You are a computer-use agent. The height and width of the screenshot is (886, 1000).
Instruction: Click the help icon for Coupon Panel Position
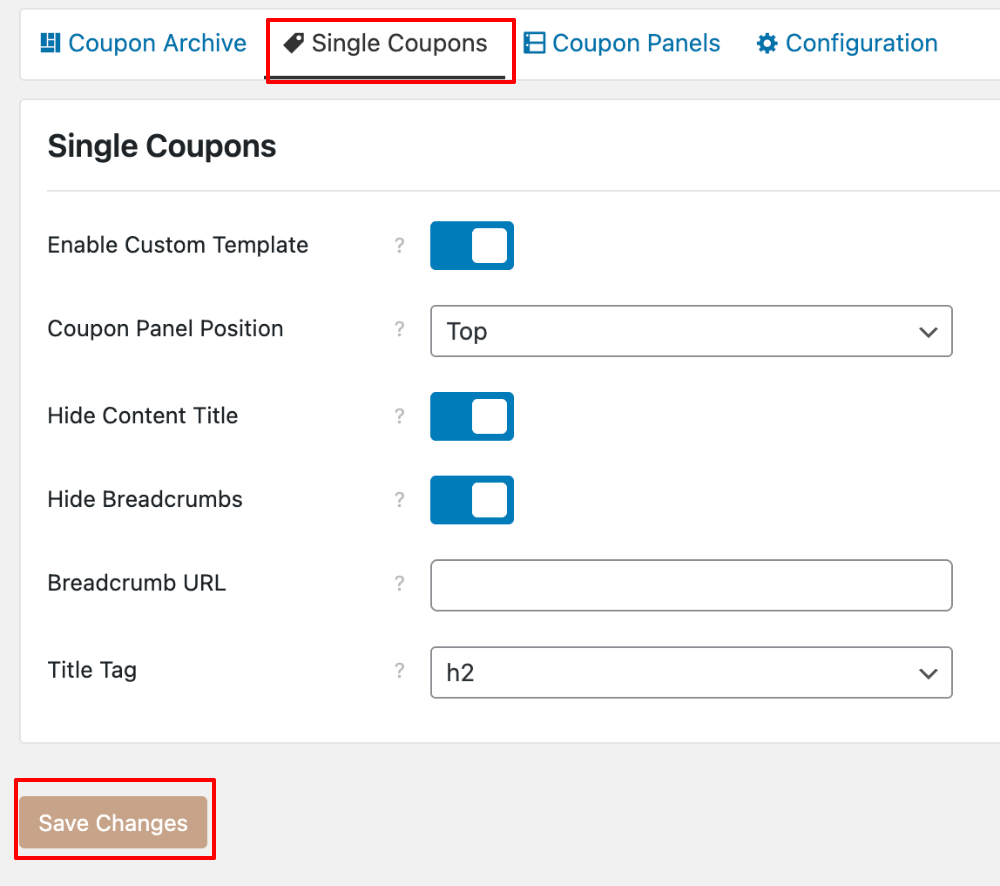point(400,330)
